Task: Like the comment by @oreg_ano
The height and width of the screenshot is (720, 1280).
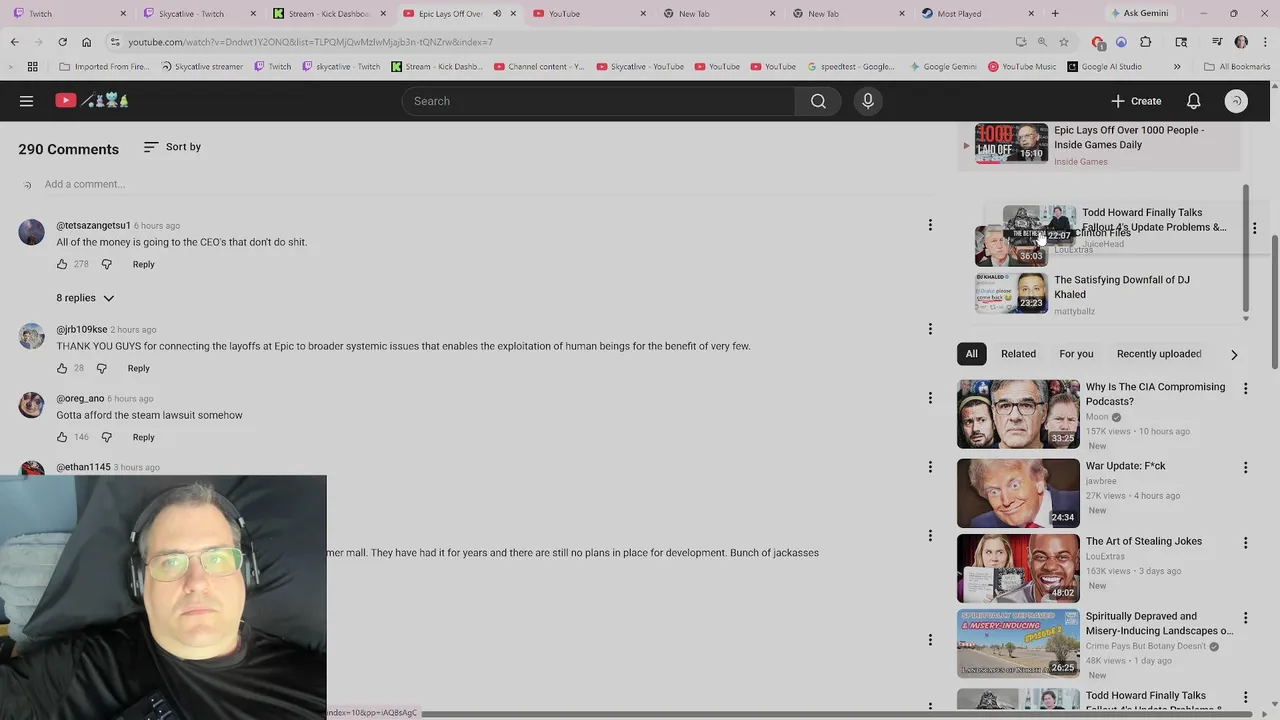Action: click(x=62, y=437)
